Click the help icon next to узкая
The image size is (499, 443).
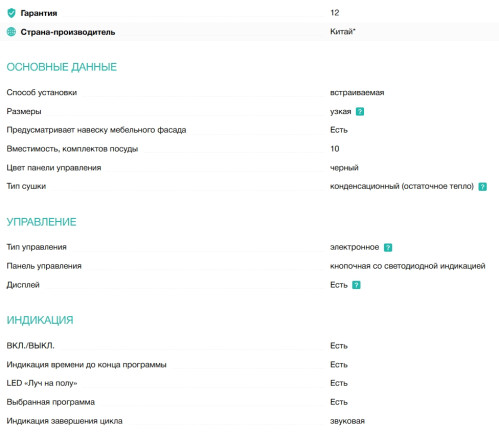pyautogui.click(x=360, y=111)
